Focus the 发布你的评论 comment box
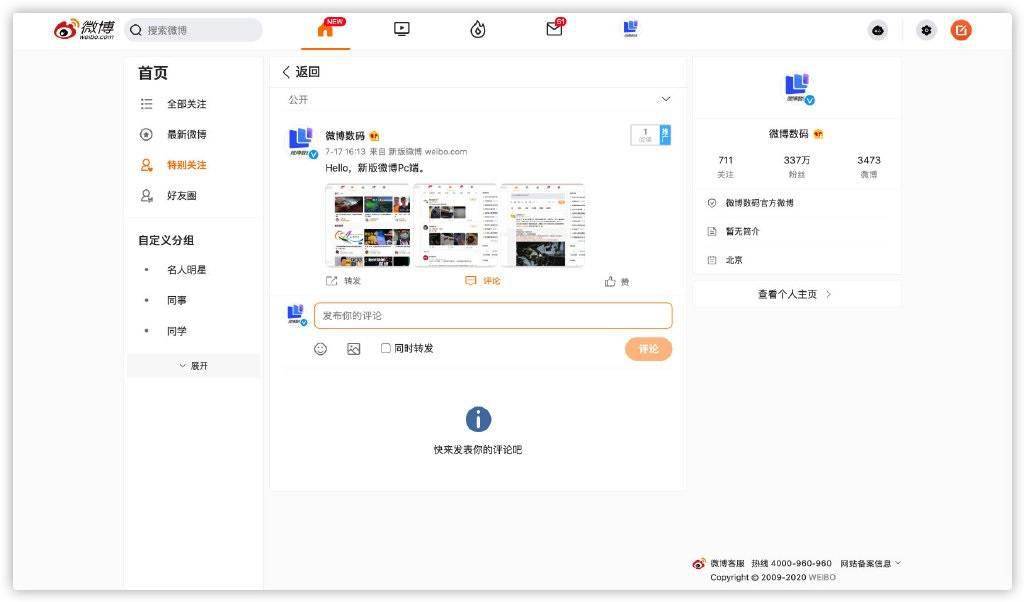 point(493,315)
